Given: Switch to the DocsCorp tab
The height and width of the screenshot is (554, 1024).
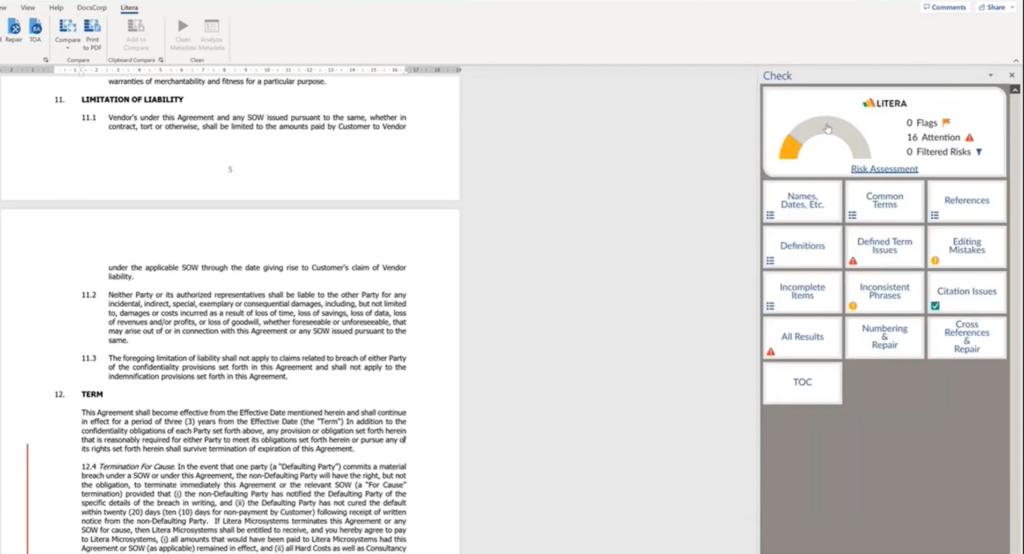Looking at the screenshot, I should [91, 7].
